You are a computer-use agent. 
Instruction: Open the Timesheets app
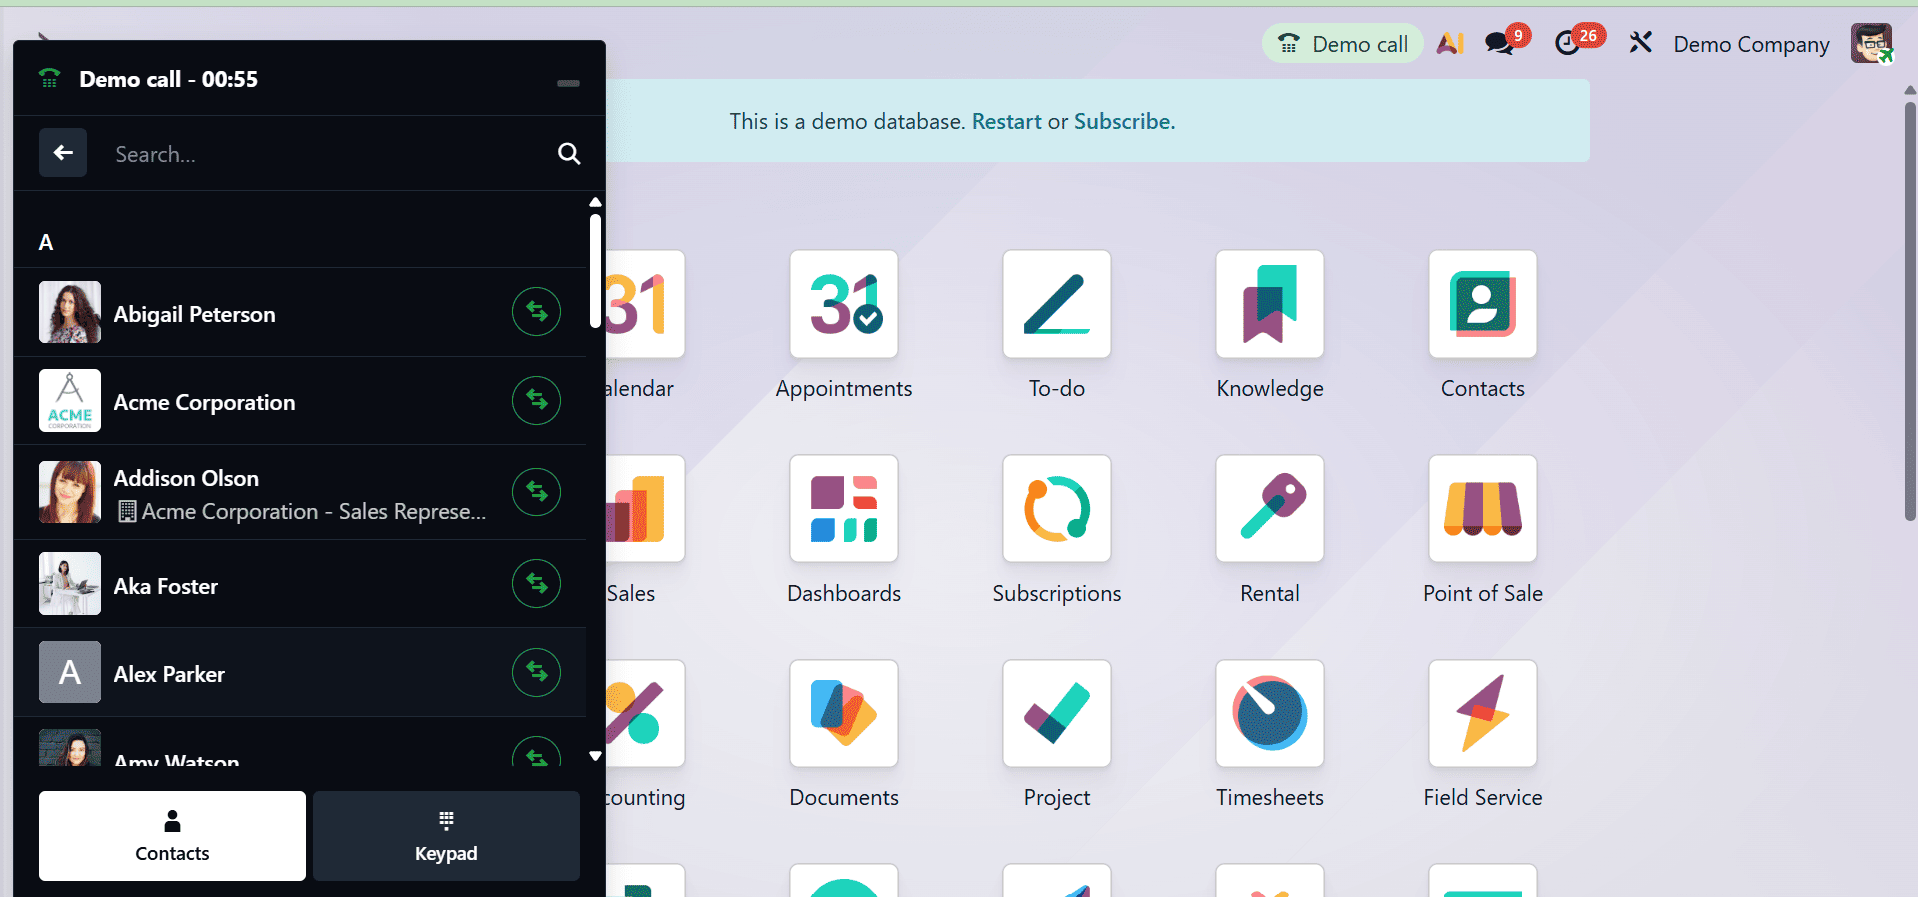click(x=1269, y=714)
